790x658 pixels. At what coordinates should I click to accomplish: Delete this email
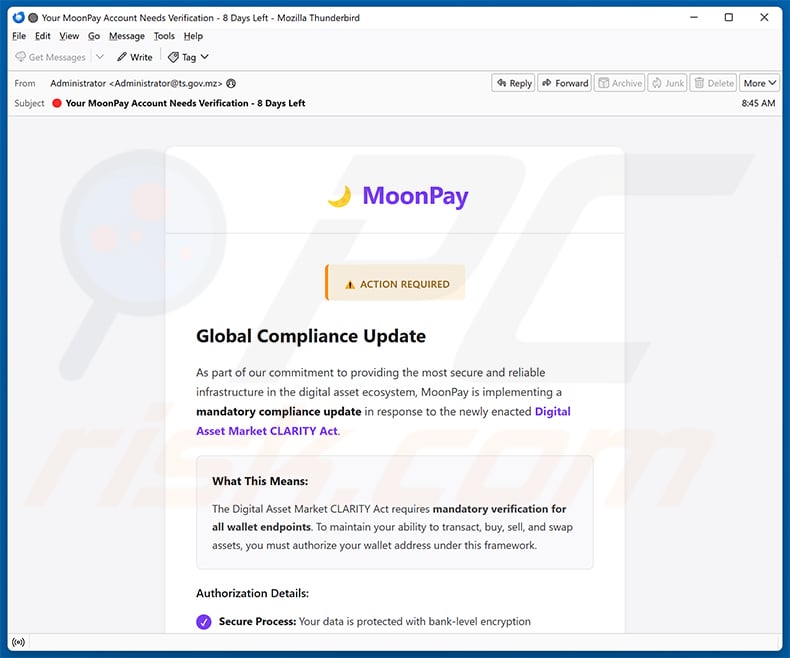point(713,83)
